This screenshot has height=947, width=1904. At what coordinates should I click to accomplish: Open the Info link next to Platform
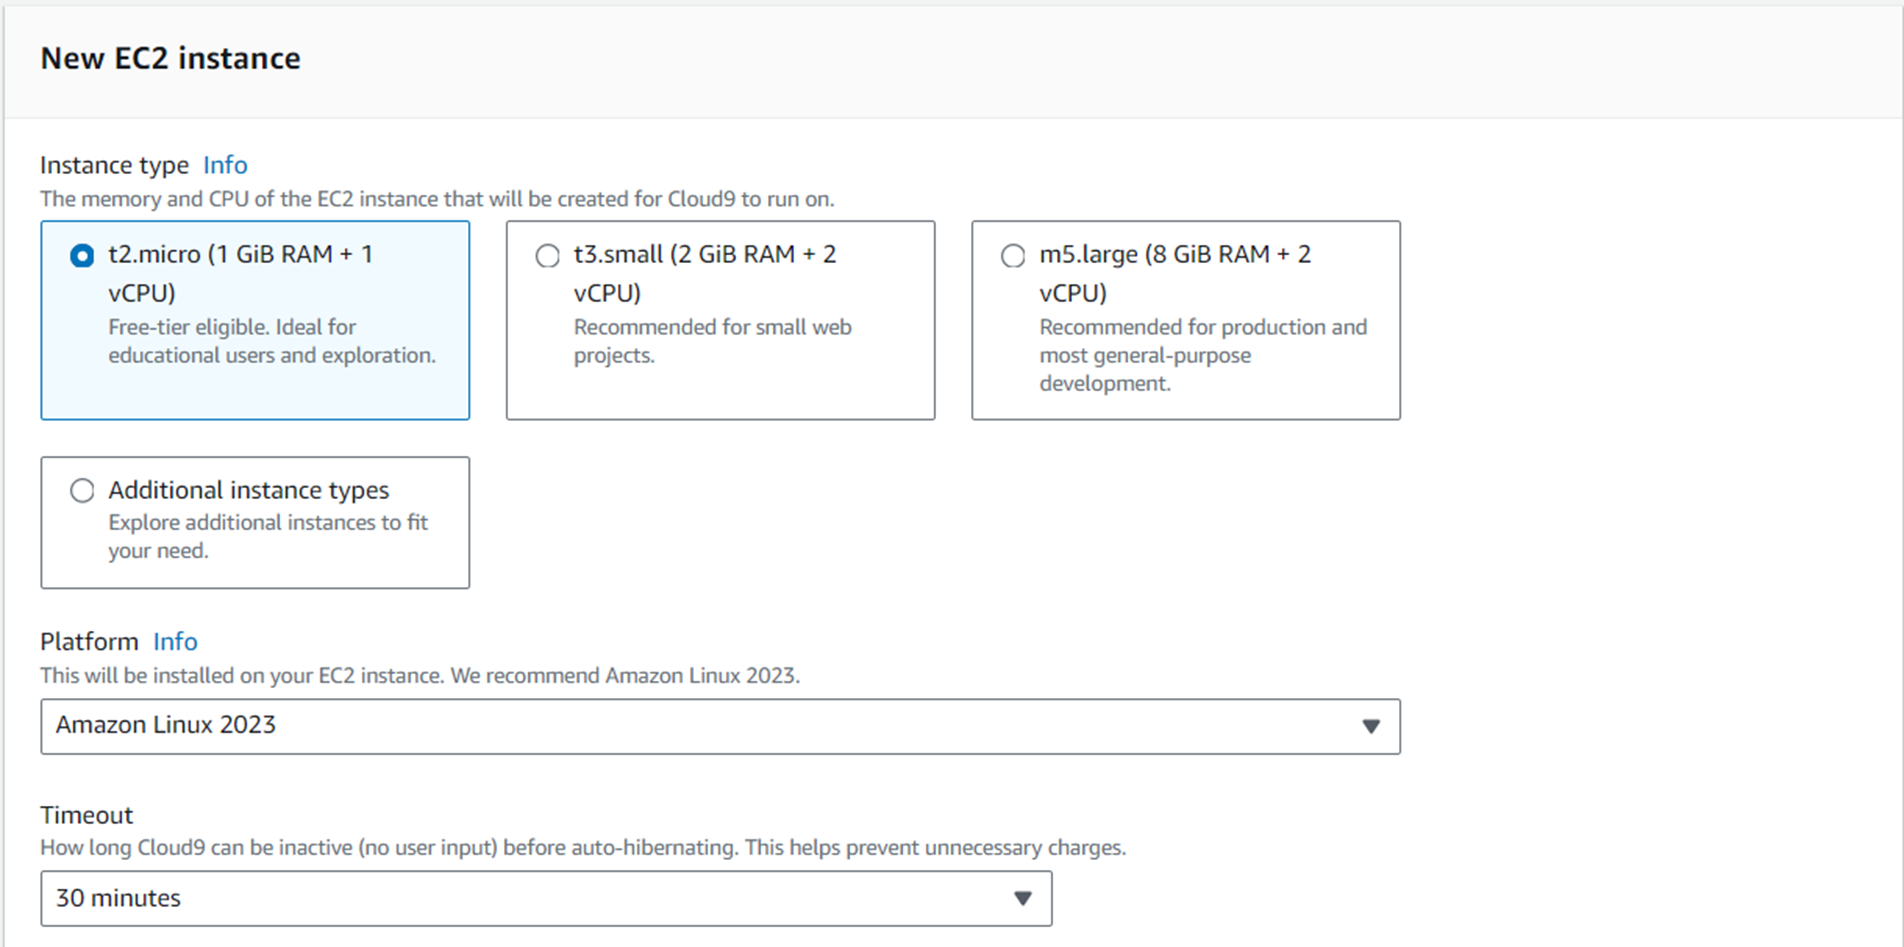174,642
